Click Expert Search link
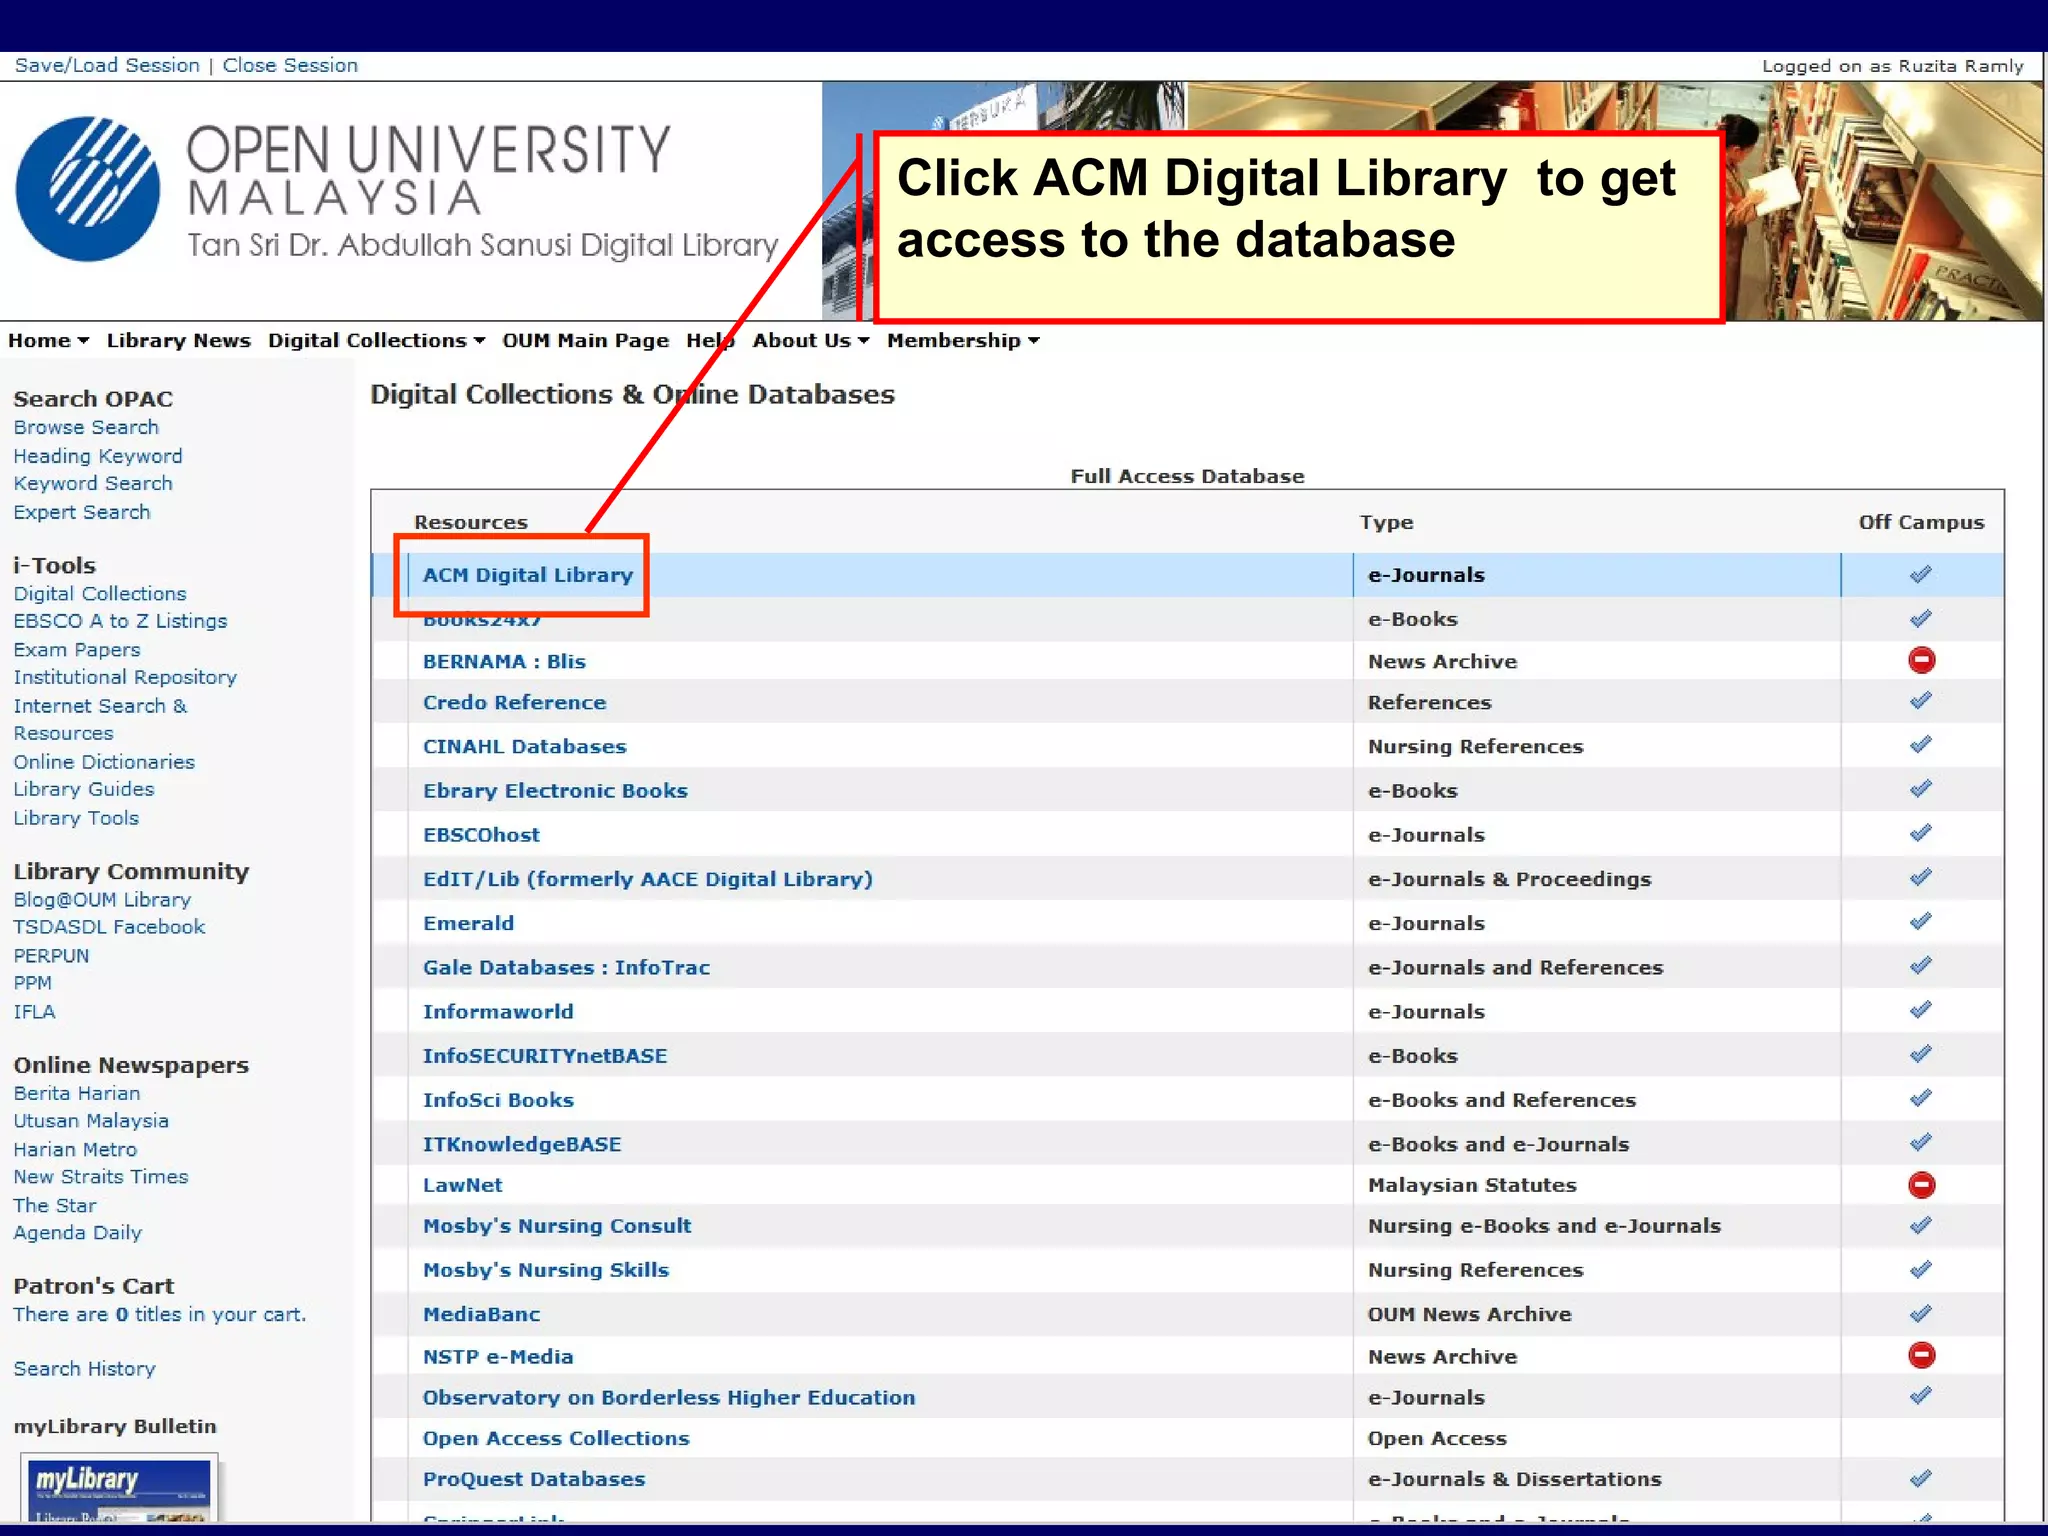Screen dimensions: 2048x1536 pyautogui.click(x=82, y=512)
